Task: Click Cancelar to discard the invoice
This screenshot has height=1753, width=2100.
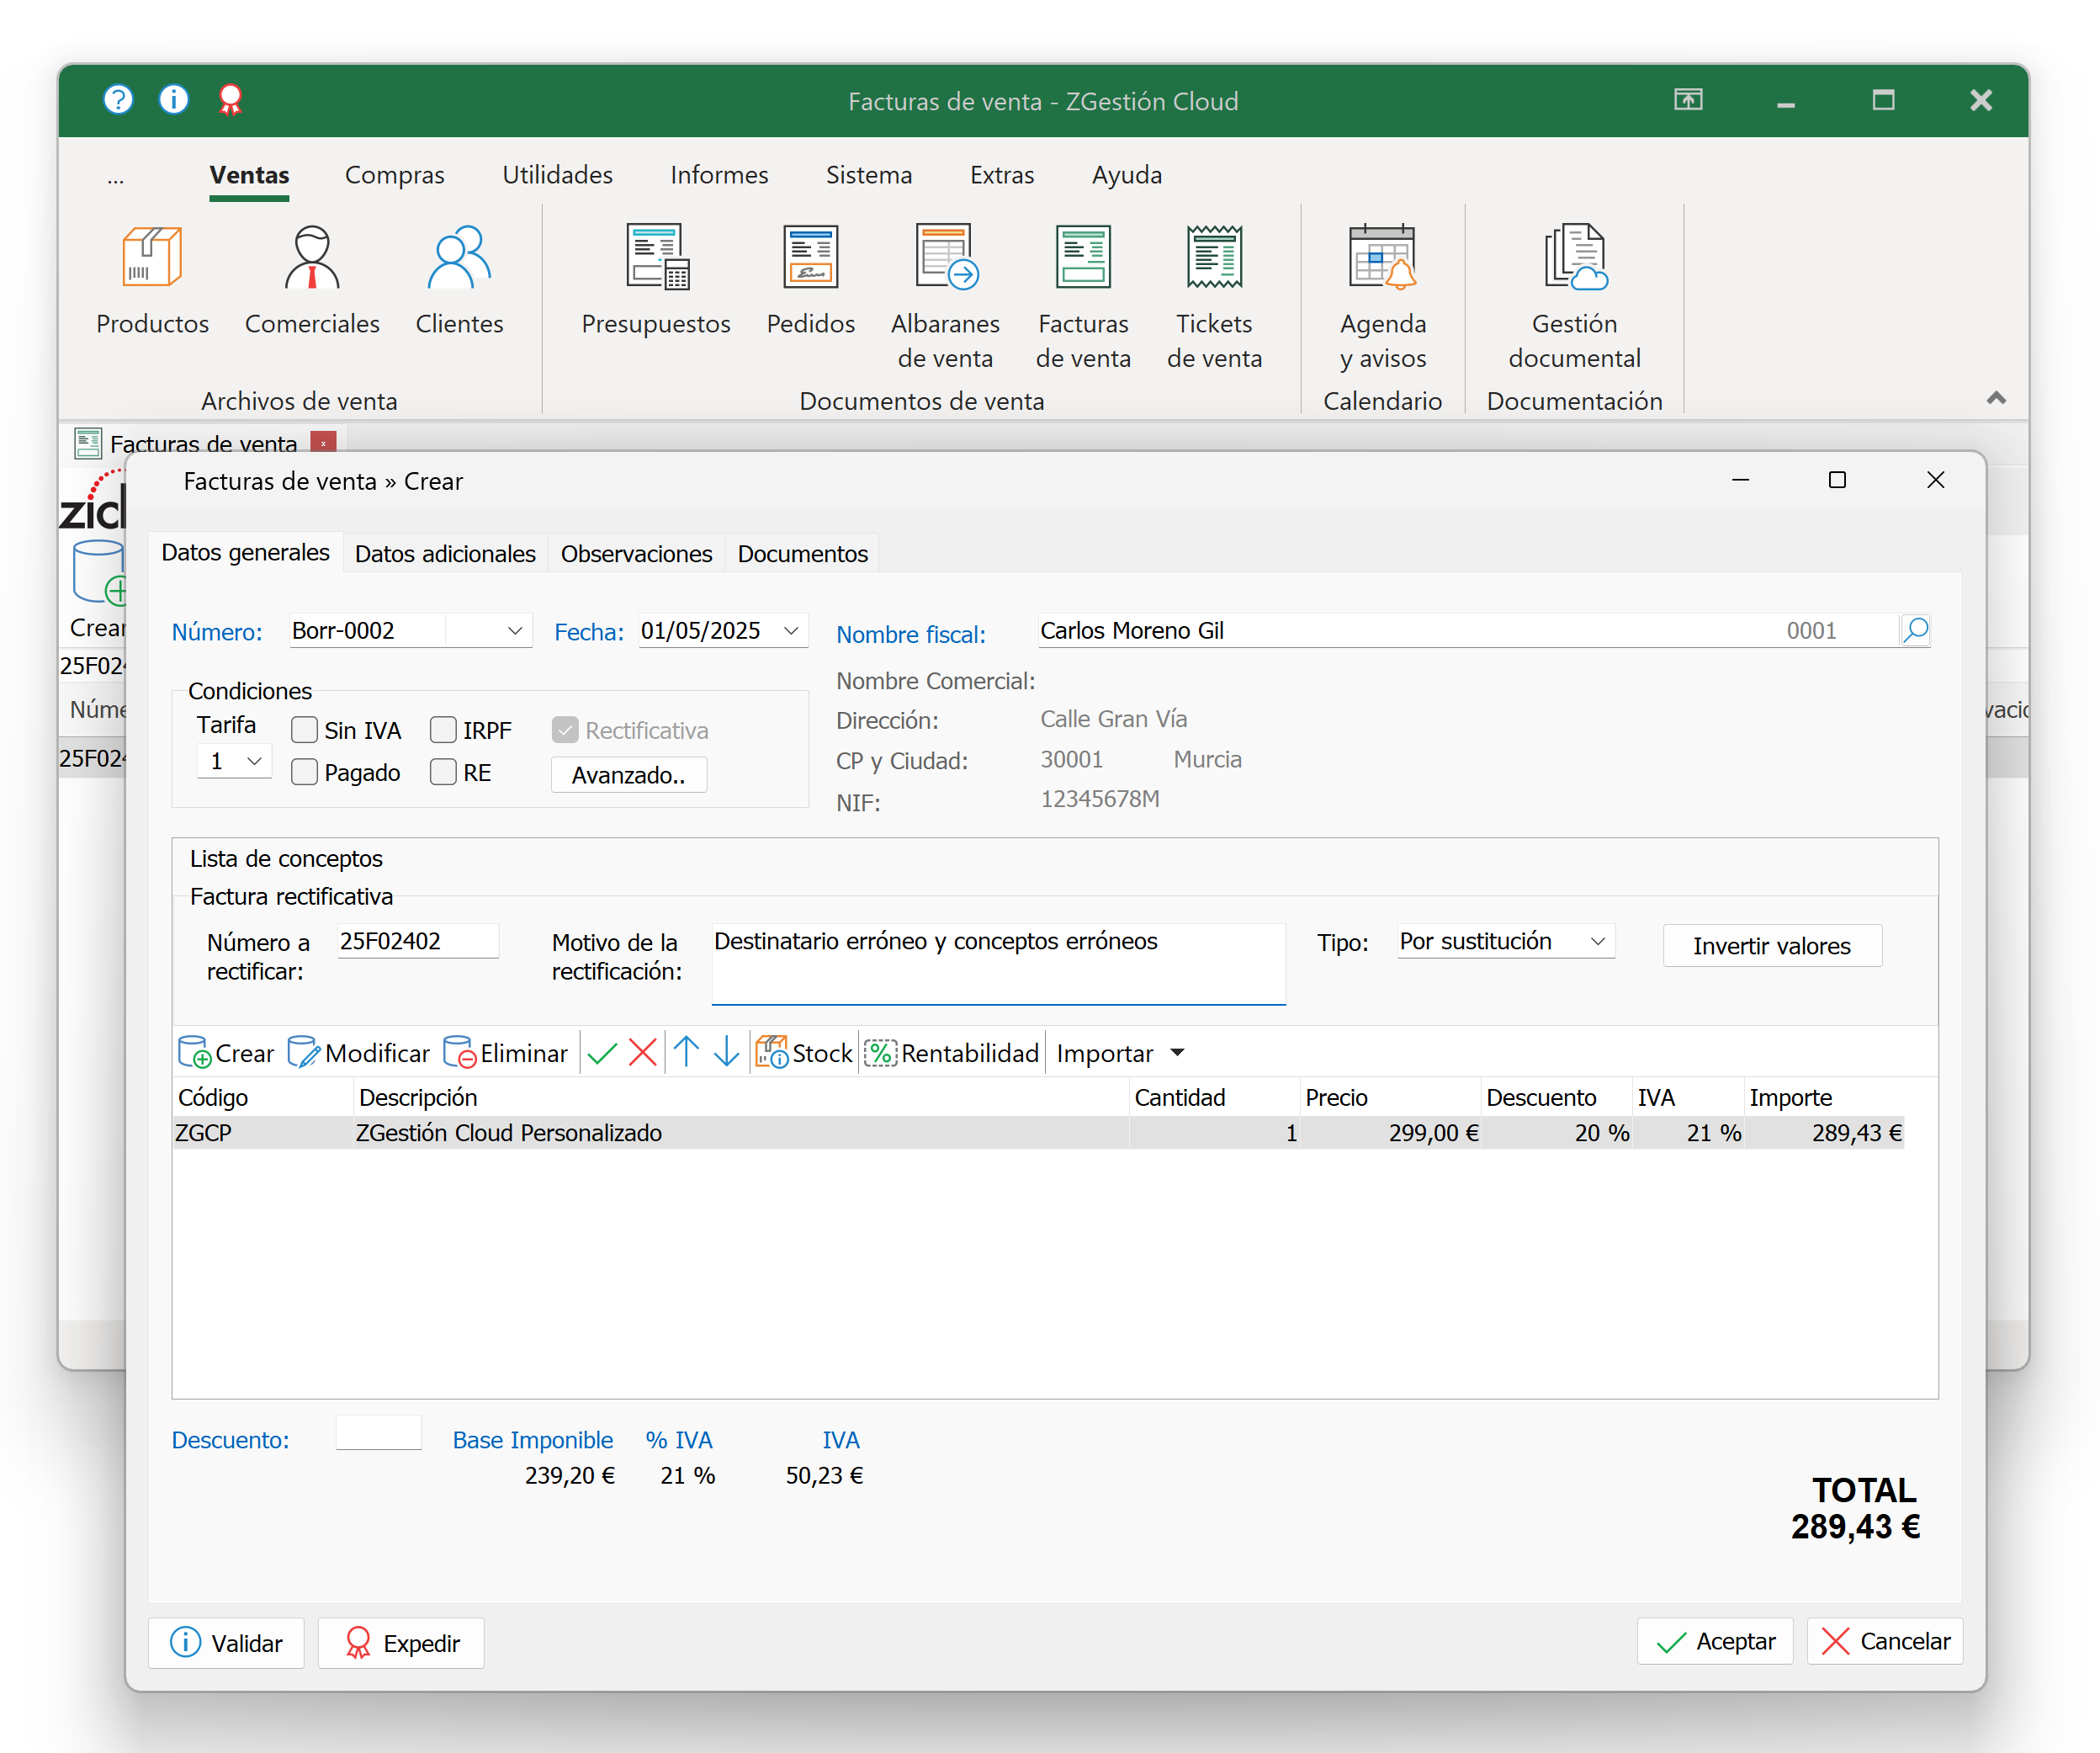Action: point(1885,1642)
